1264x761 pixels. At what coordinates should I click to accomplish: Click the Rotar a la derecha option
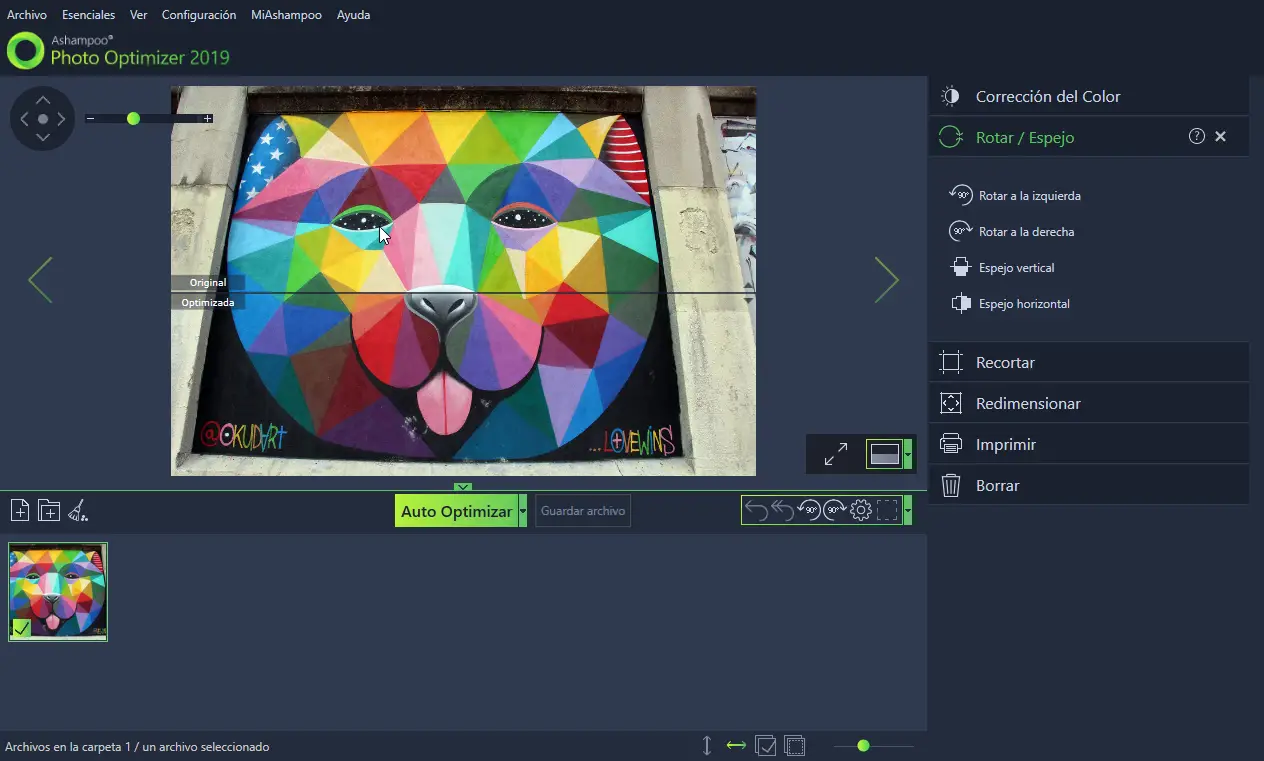click(1012, 232)
